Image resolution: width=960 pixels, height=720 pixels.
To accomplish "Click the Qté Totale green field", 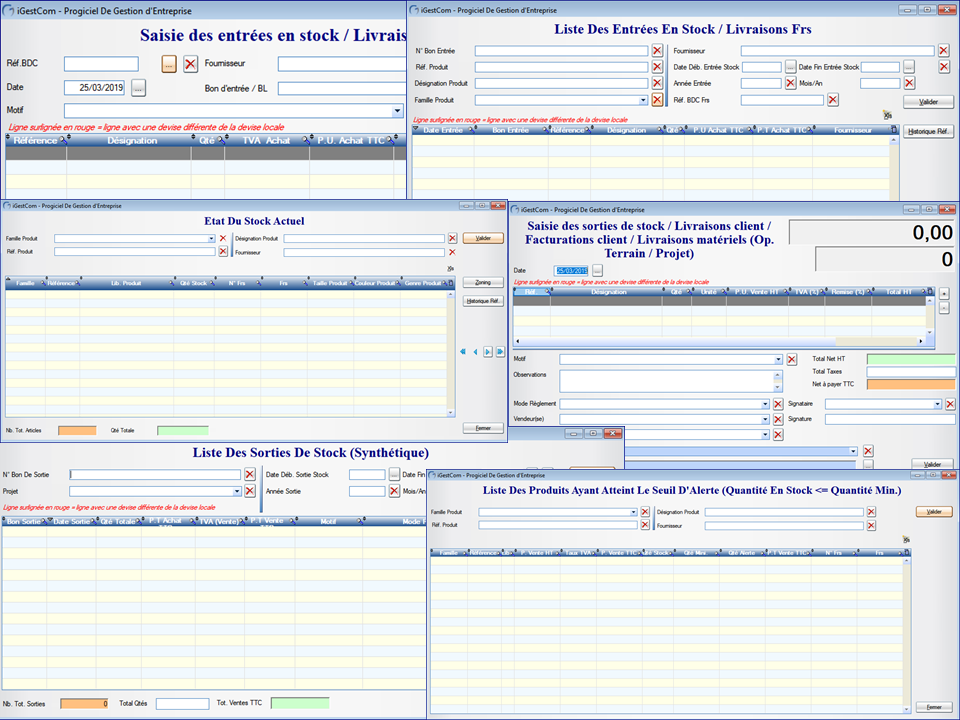I will coord(182,430).
